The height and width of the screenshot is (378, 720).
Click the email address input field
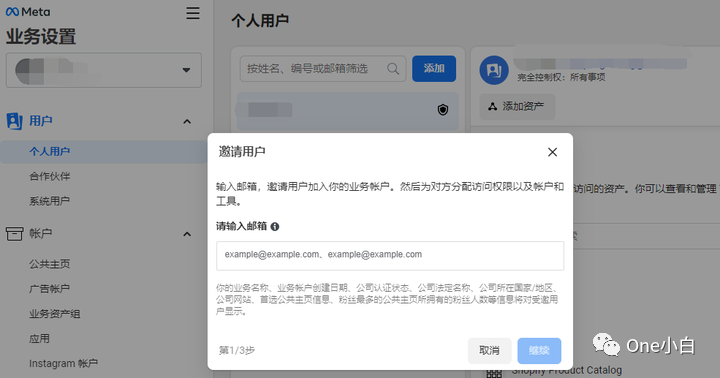(390, 256)
